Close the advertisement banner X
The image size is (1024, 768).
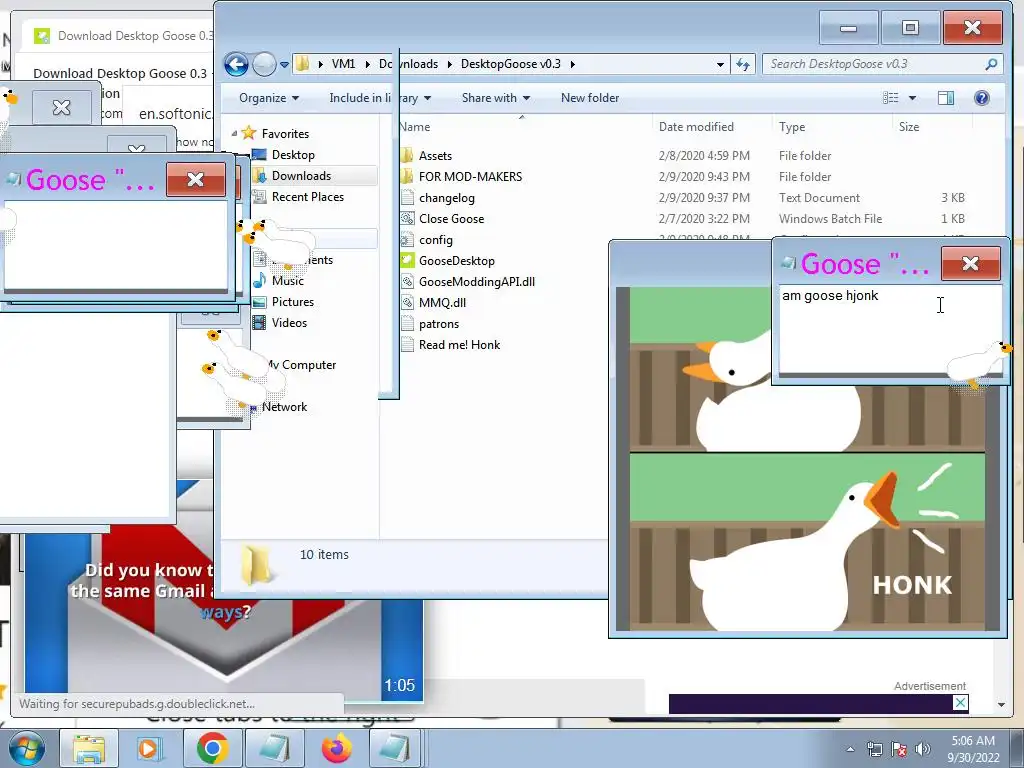(x=959, y=703)
